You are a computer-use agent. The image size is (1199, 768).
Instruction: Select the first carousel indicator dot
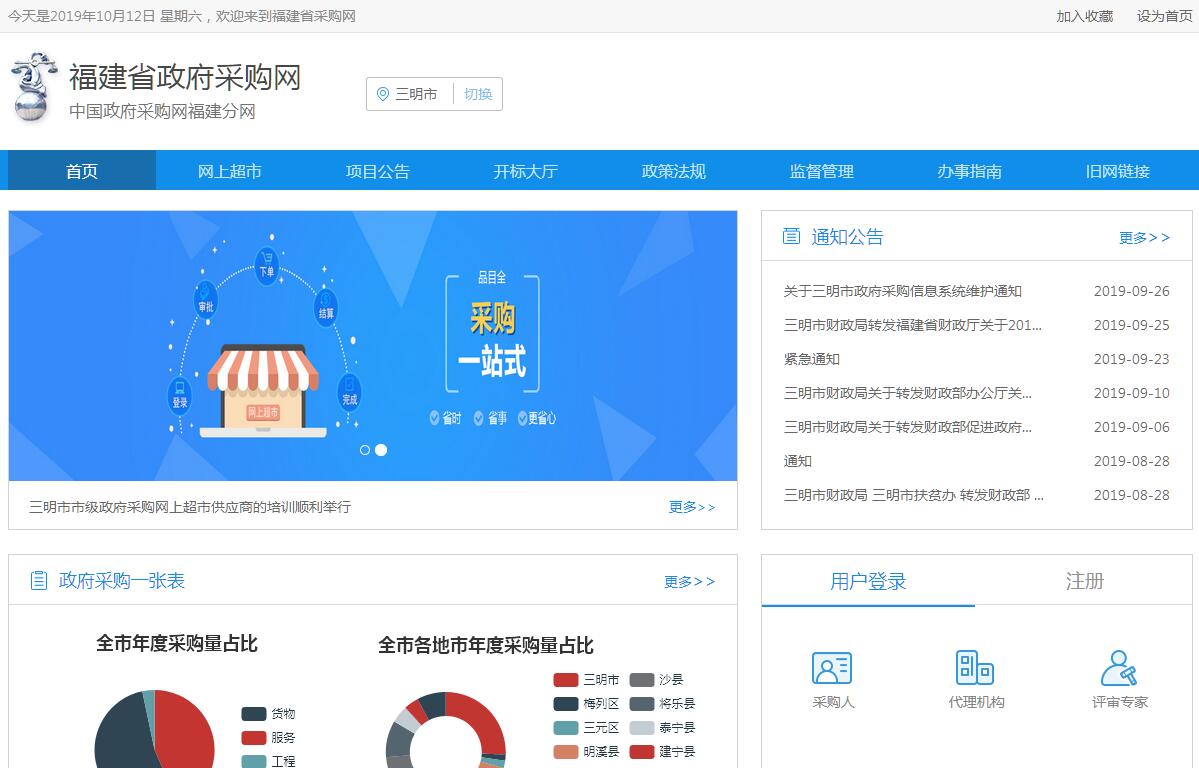pos(365,450)
